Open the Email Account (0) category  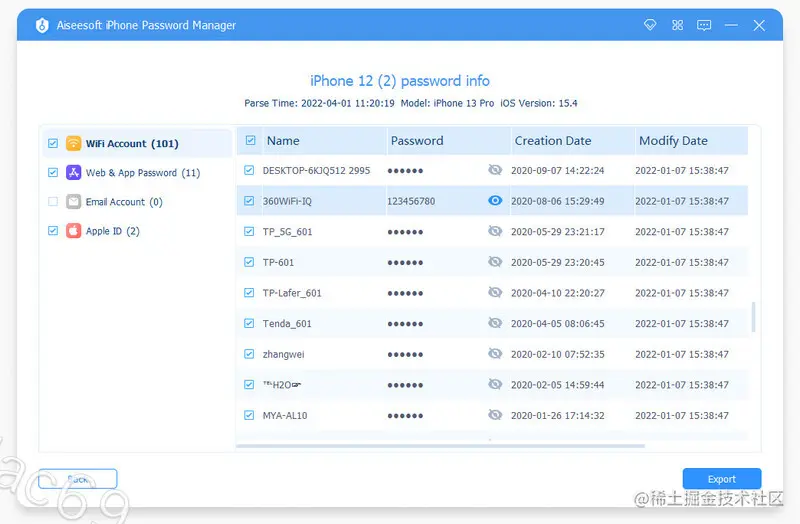click(x=137, y=202)
